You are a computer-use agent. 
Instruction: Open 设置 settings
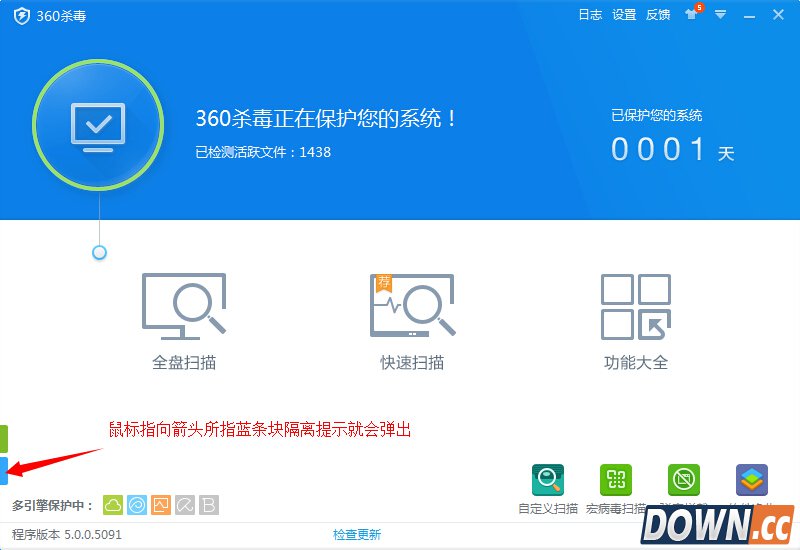tap(624, 15)
